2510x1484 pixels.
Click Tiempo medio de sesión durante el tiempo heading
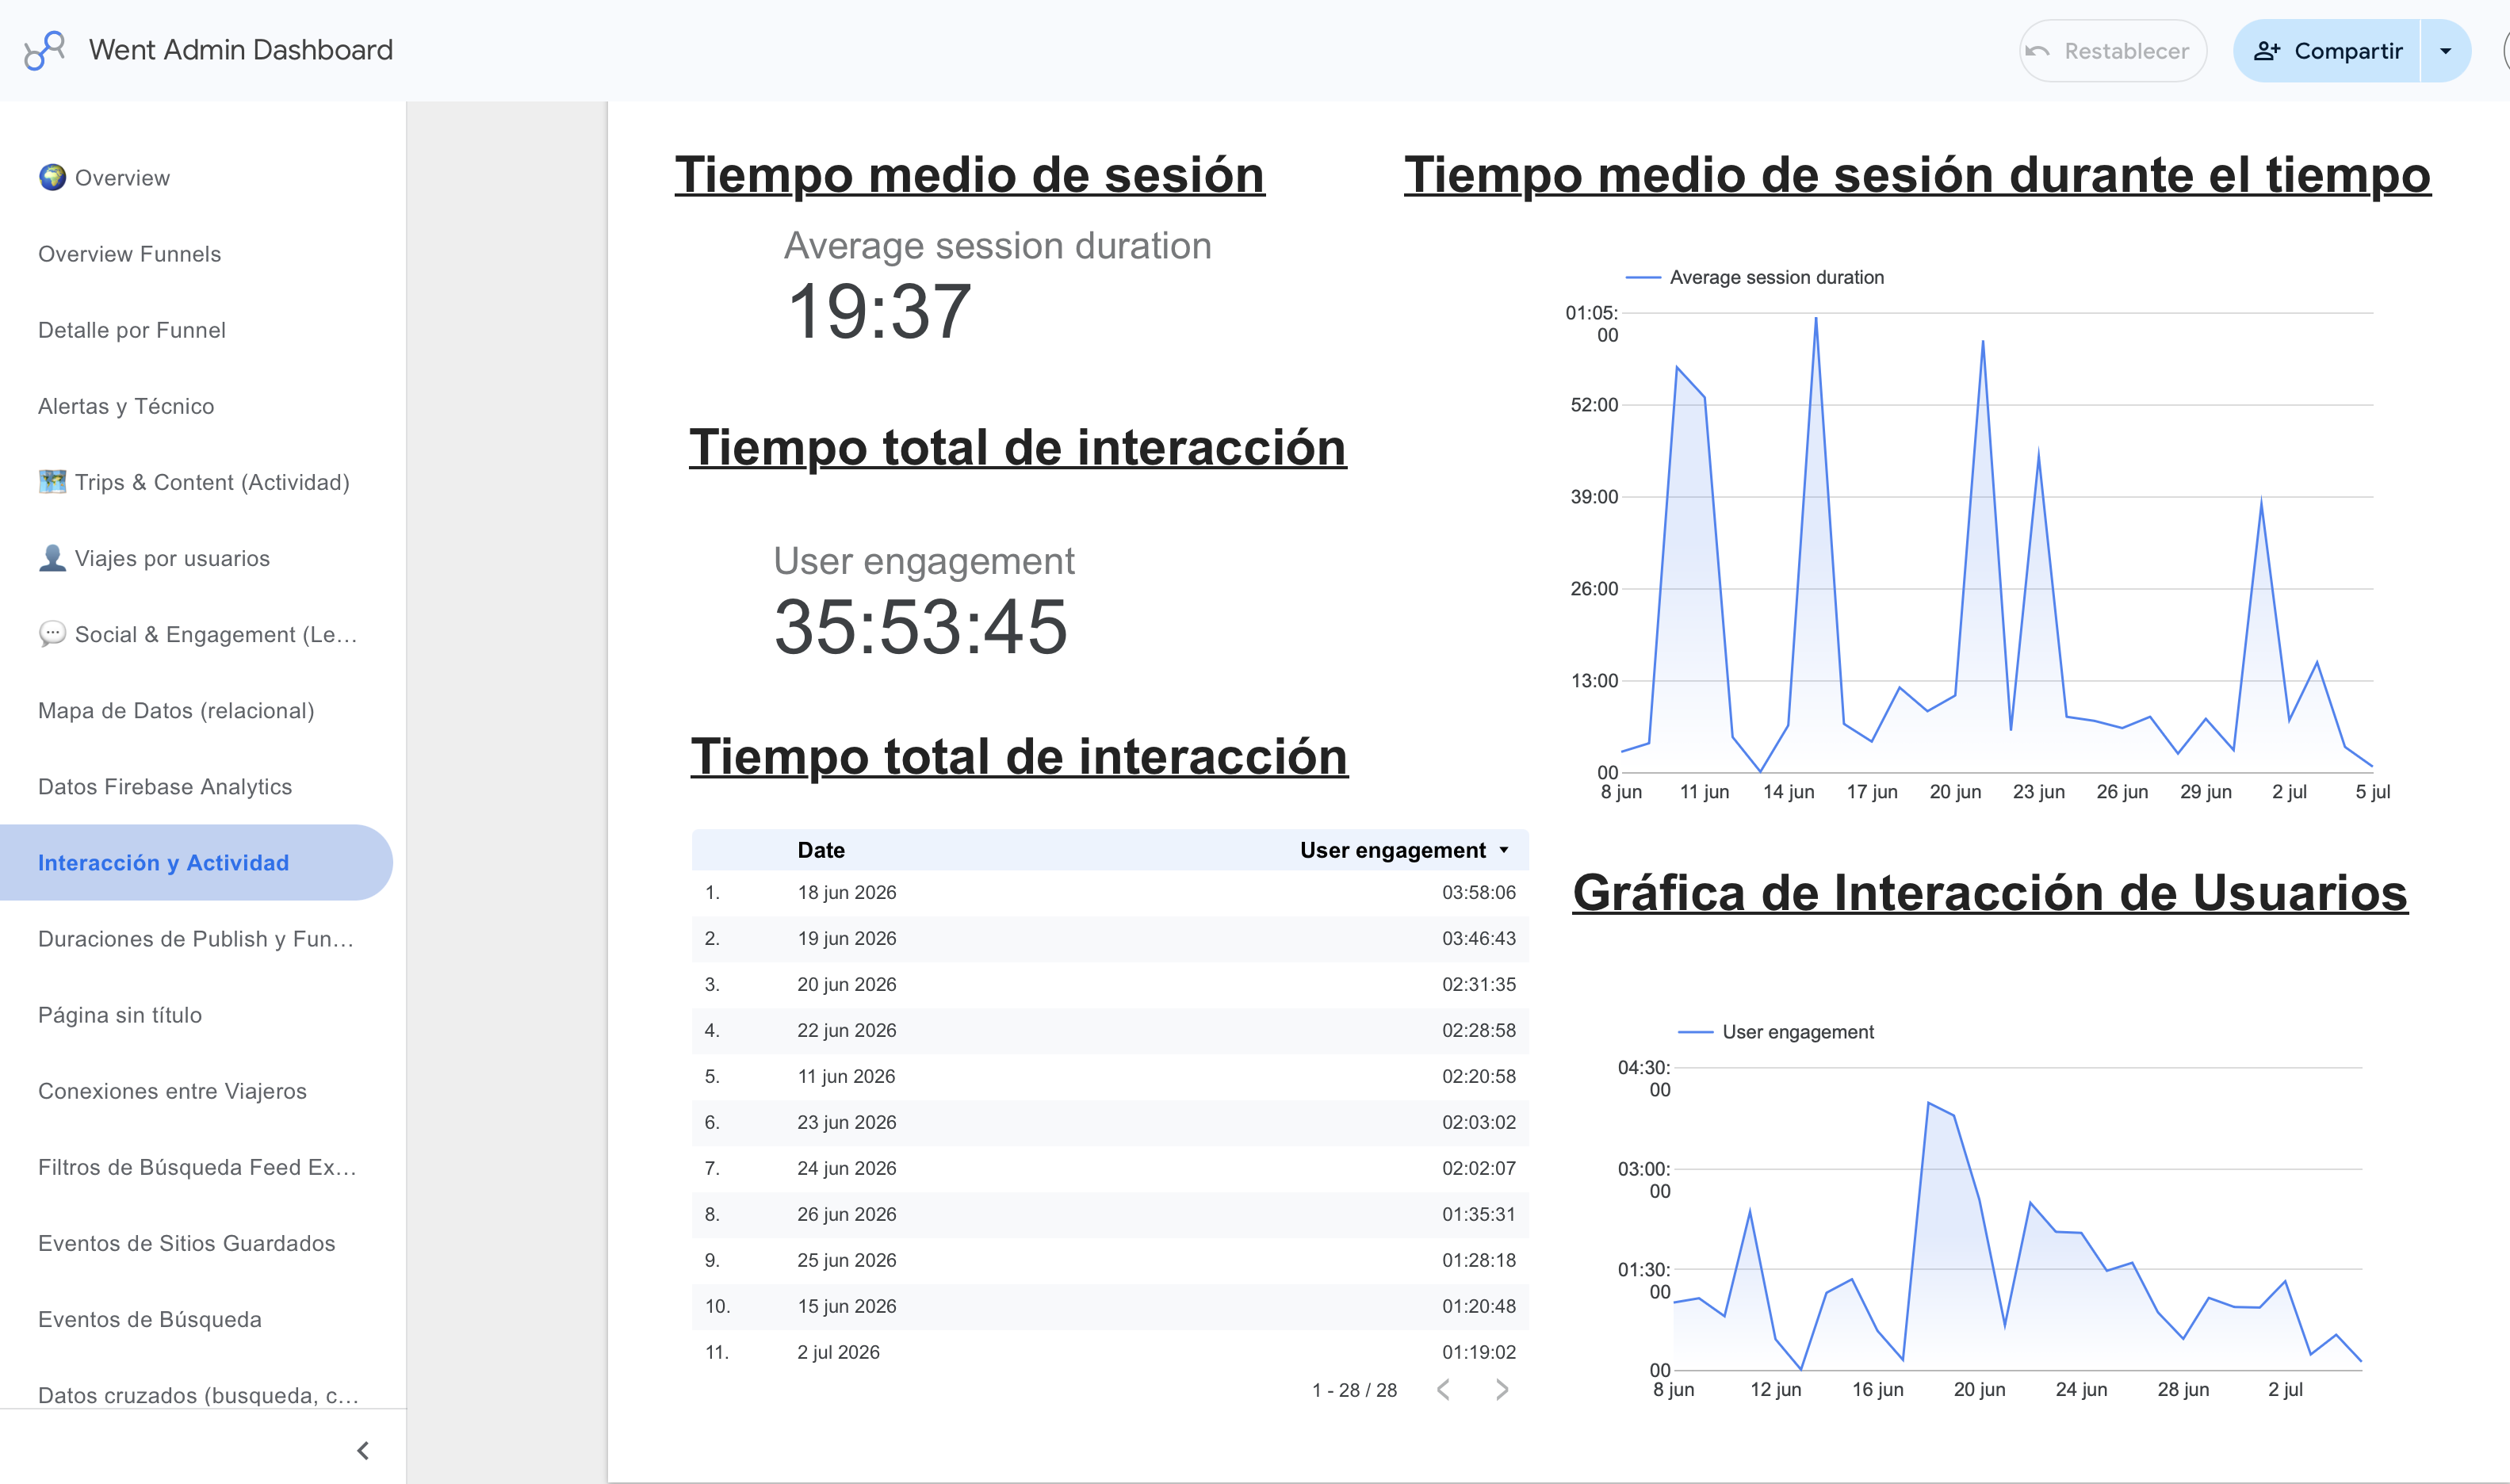point(1917,175)
